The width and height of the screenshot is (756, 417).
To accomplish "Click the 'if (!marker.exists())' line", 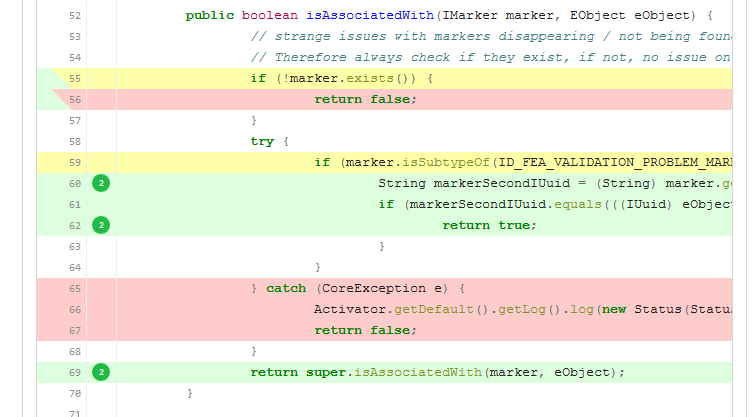I will pos(341,79).
